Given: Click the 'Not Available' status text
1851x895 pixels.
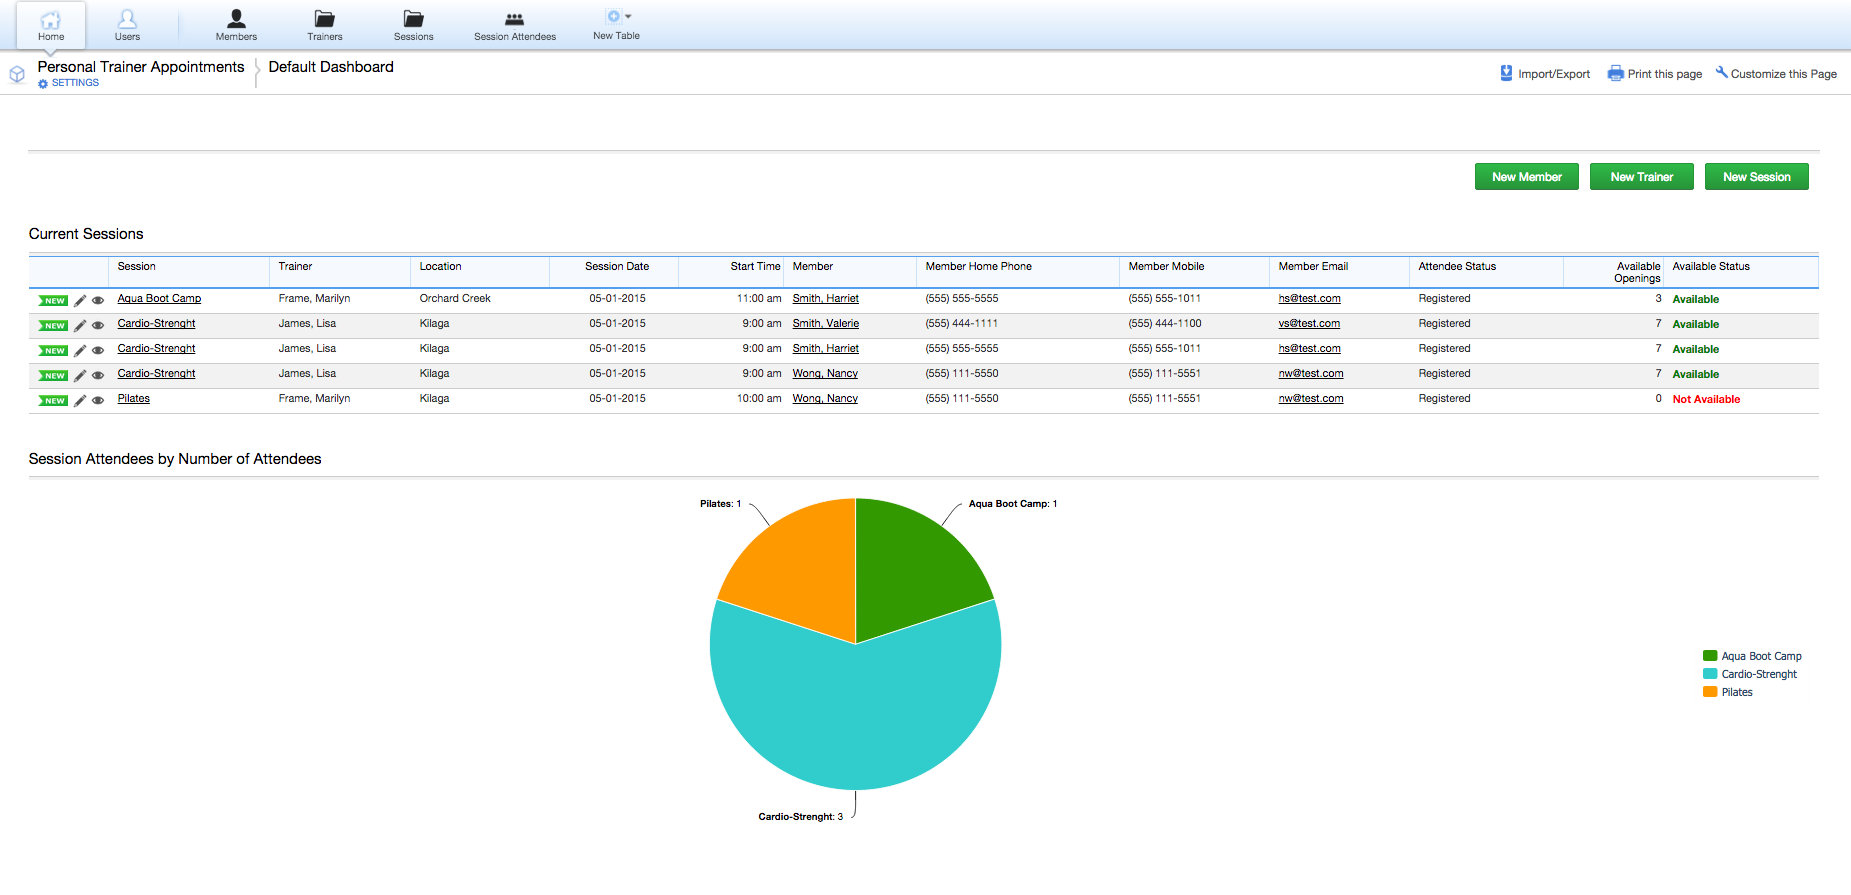Looking at the screenshot, I should coord(1706,399).
